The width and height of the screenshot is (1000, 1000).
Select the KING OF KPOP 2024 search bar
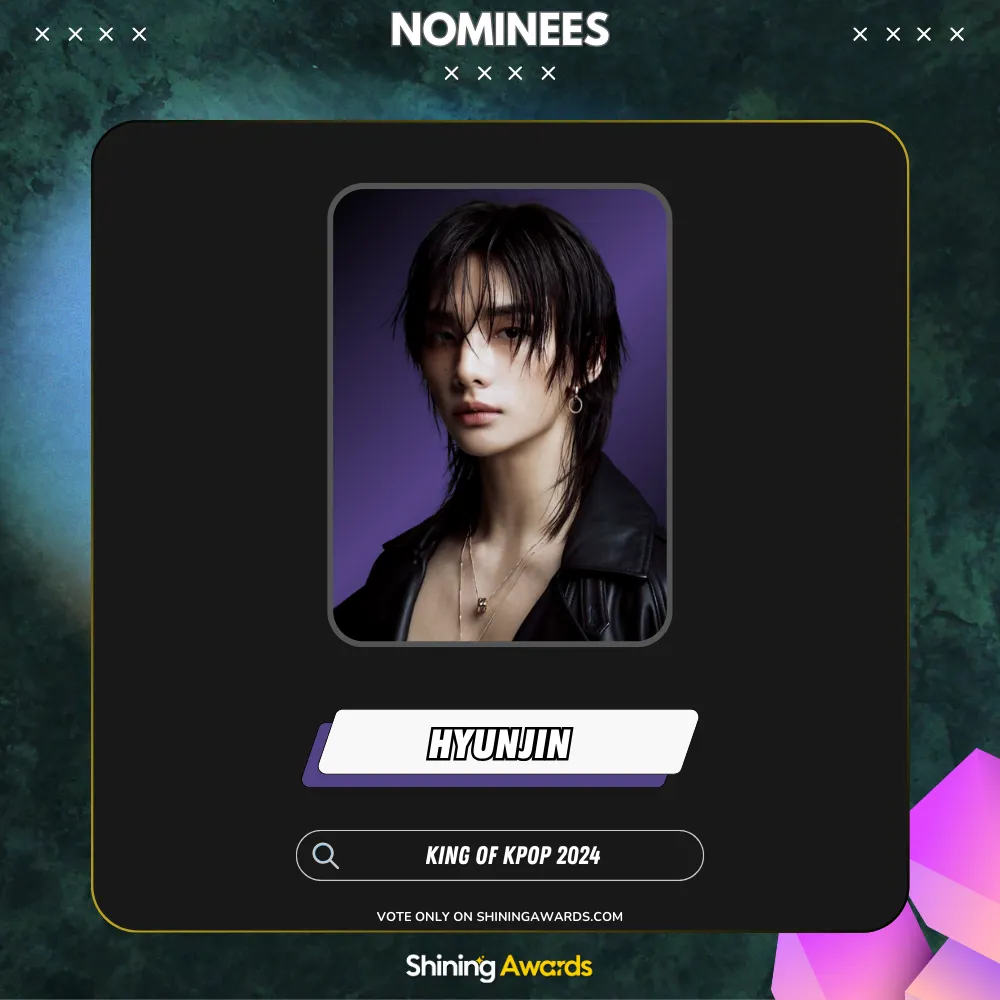(x=500, y=855)
